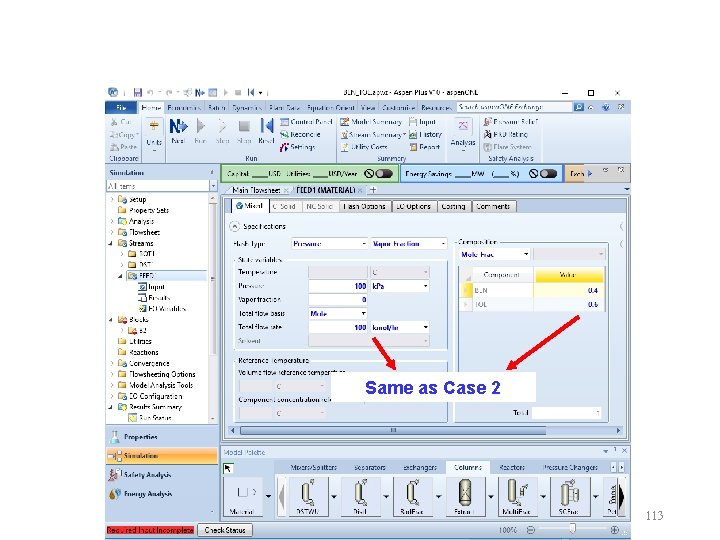The height and width of the screenshot is (540, 720).
Task: Open Utility Costs
Action: (364, 147)
